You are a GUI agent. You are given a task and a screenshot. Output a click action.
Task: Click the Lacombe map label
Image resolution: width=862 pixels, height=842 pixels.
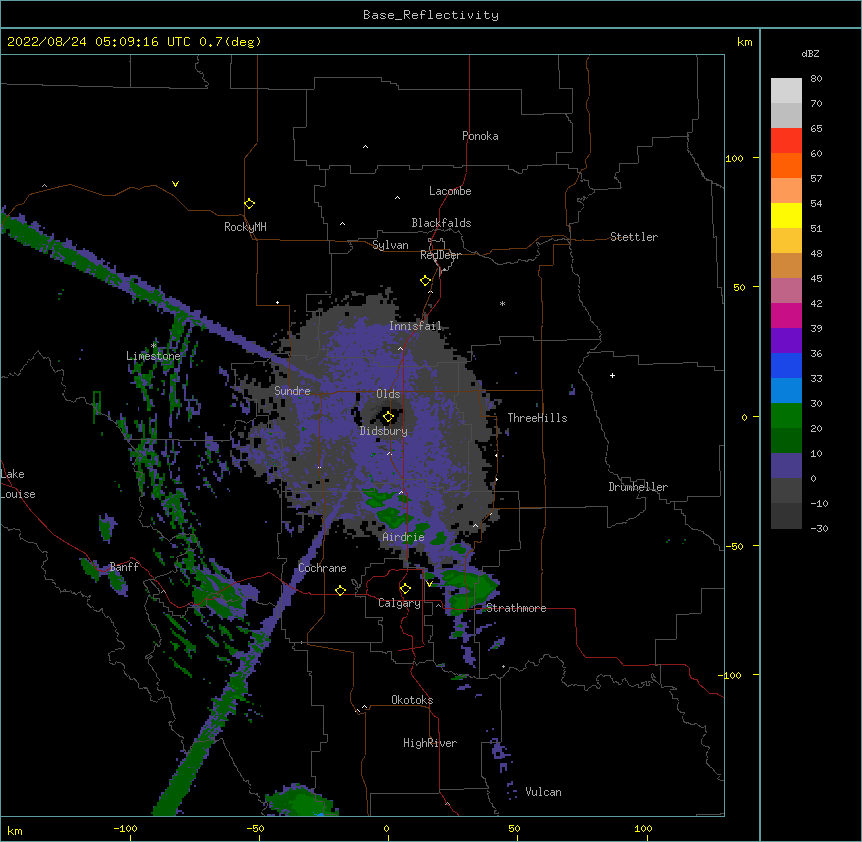click(450, 191)
